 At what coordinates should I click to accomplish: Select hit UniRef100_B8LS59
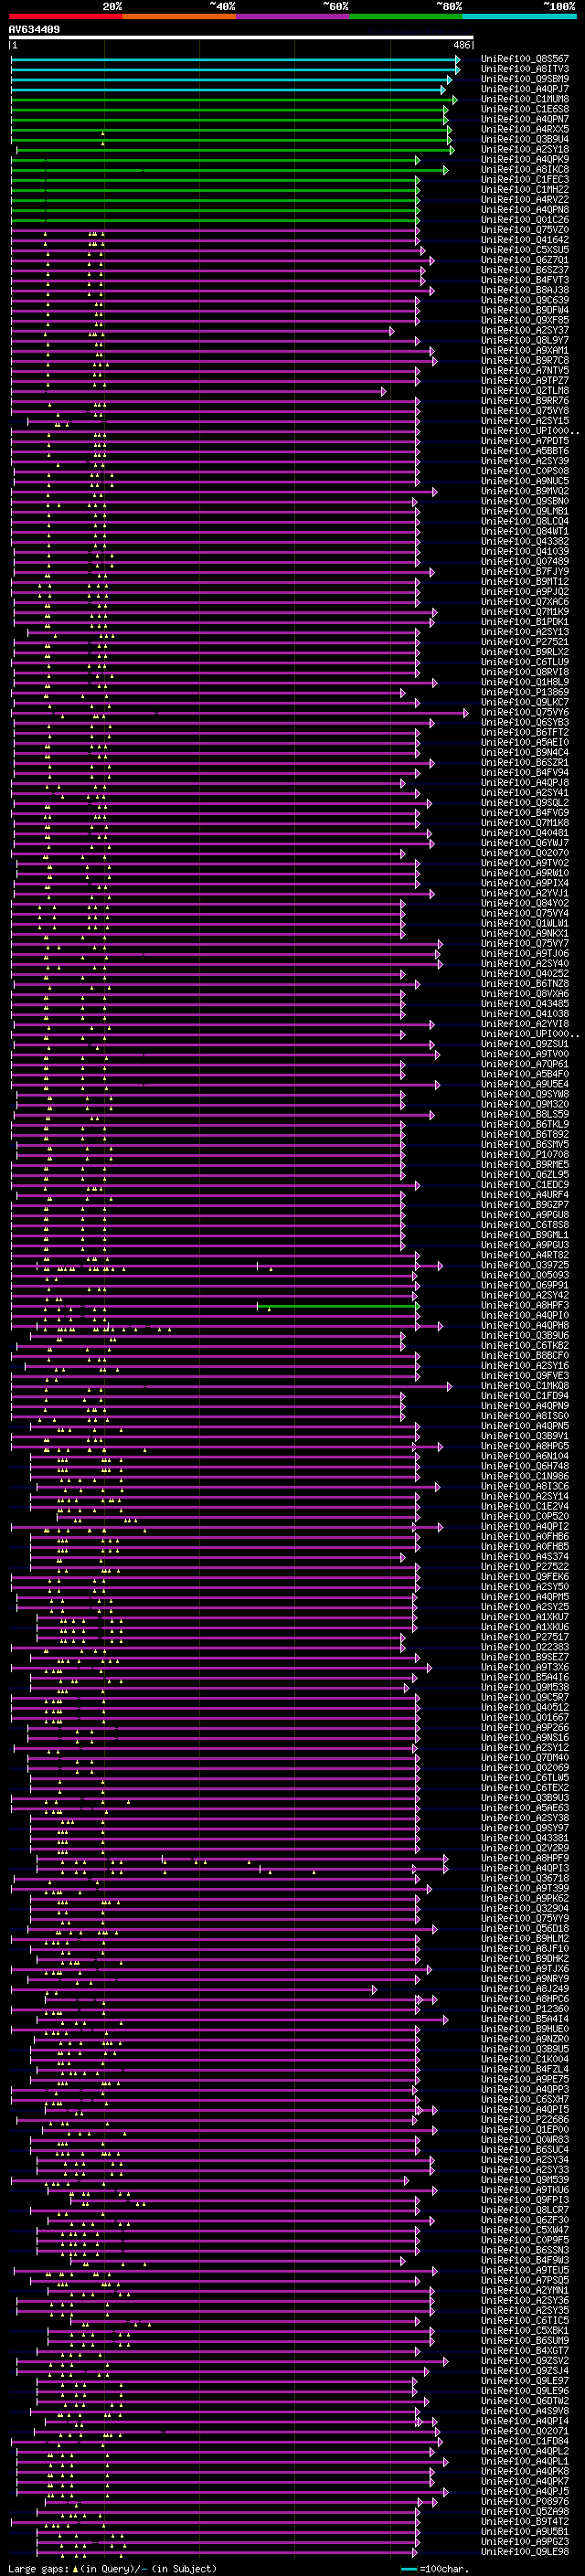pos(525,1114)
